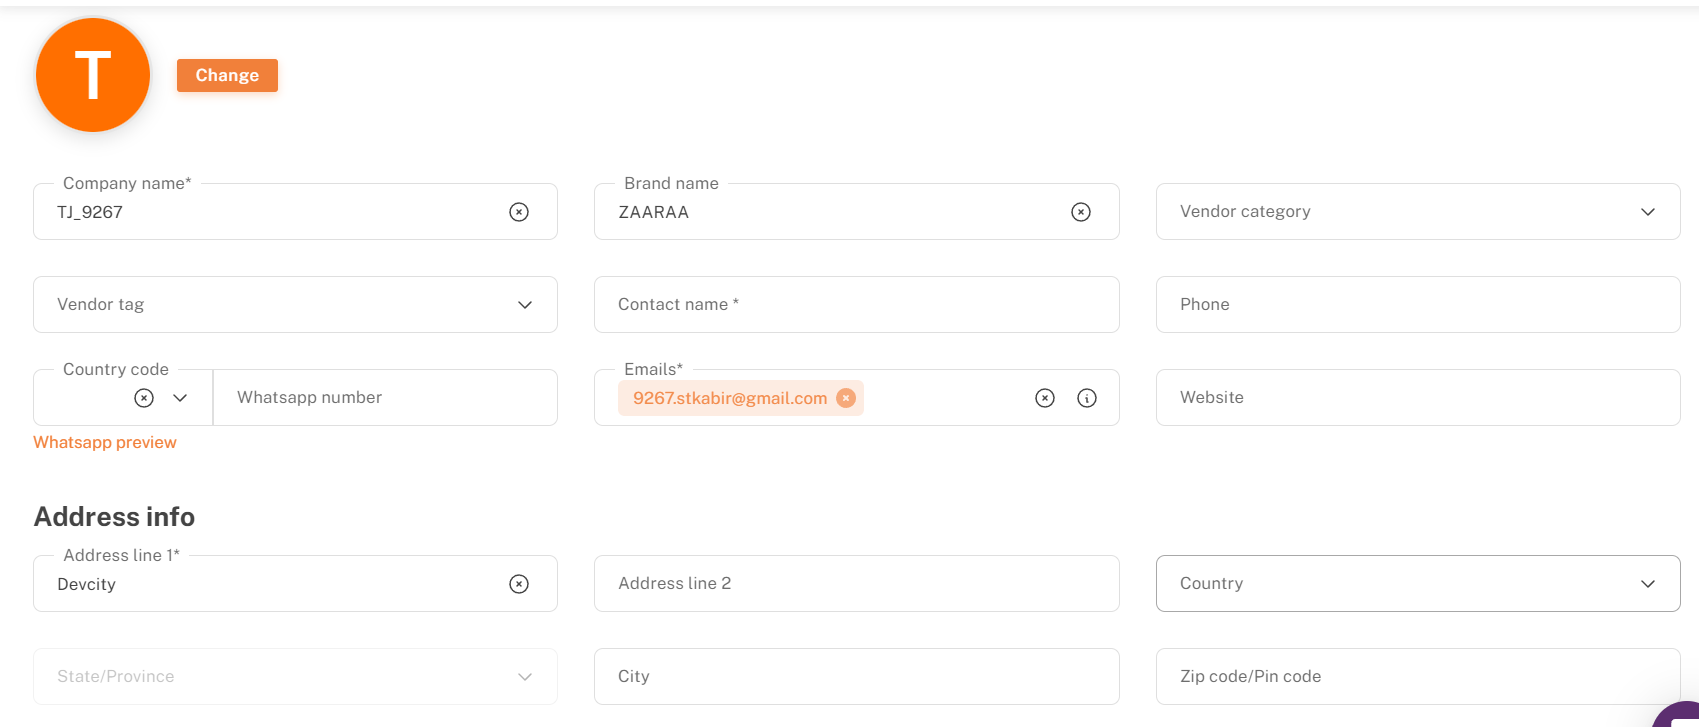Focus the Contact name field
The height and width of the screenshot is (727, 1699).
(857, 304)
